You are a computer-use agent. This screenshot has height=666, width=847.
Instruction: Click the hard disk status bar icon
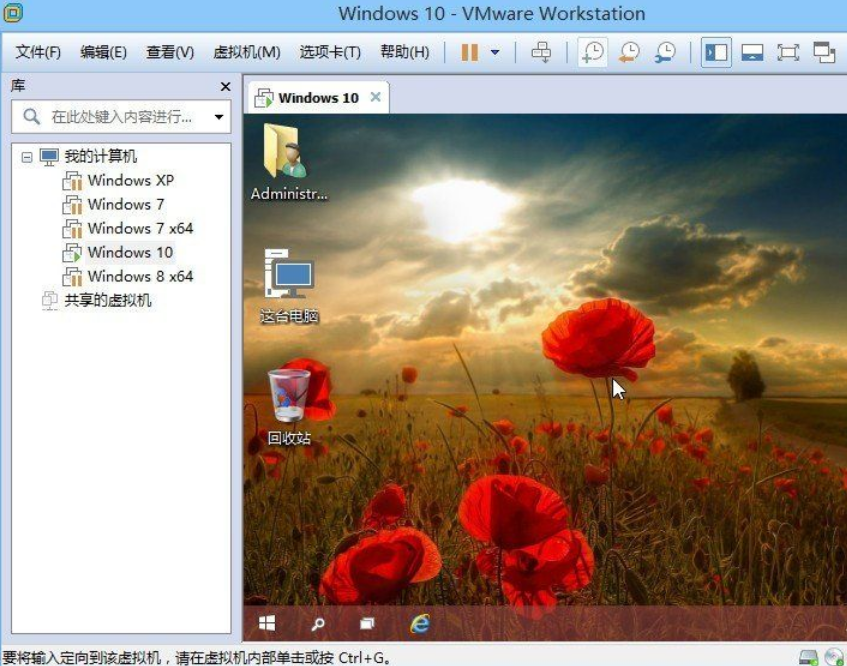[809, 657]
